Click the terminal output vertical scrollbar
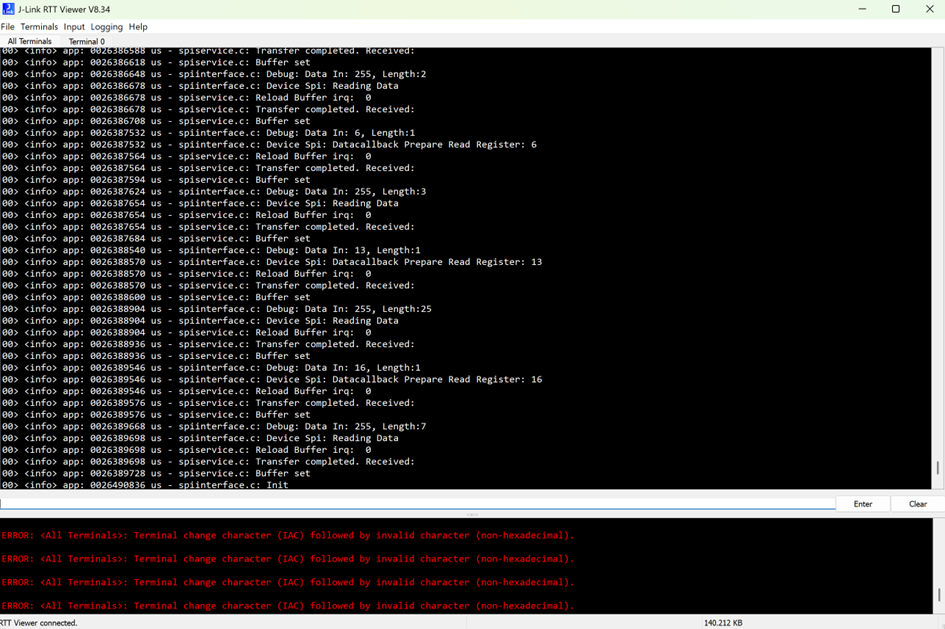 937,467
